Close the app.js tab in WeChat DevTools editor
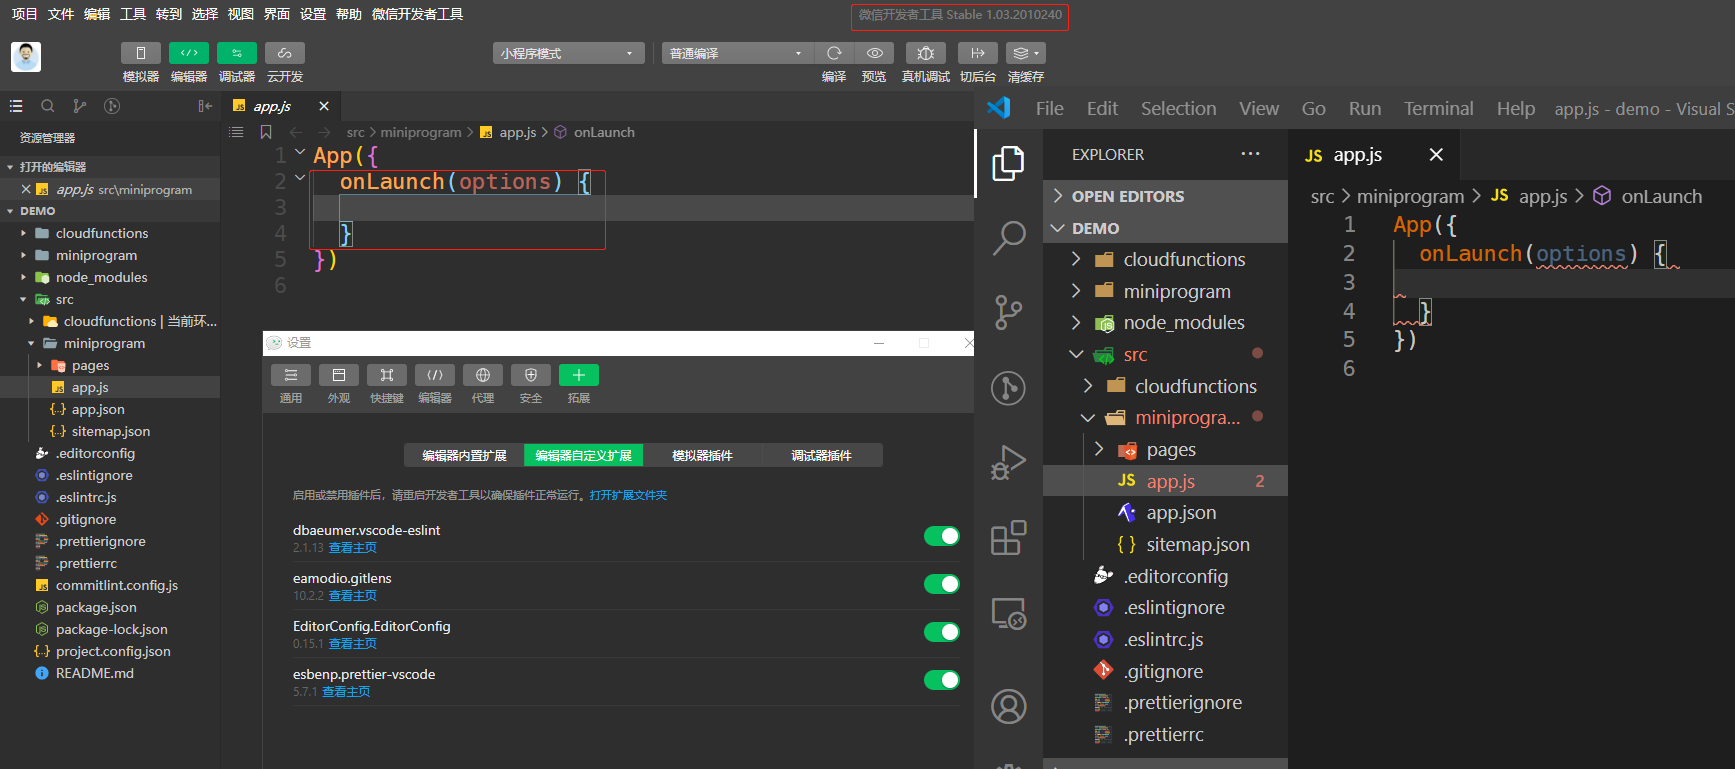Viewport: 1735px width, 769px height. 324,106
